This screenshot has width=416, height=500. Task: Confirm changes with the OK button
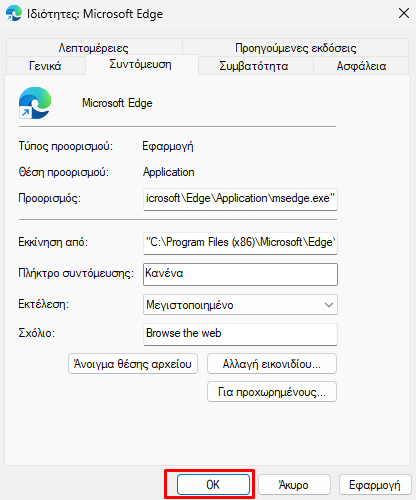pos(213,484)
